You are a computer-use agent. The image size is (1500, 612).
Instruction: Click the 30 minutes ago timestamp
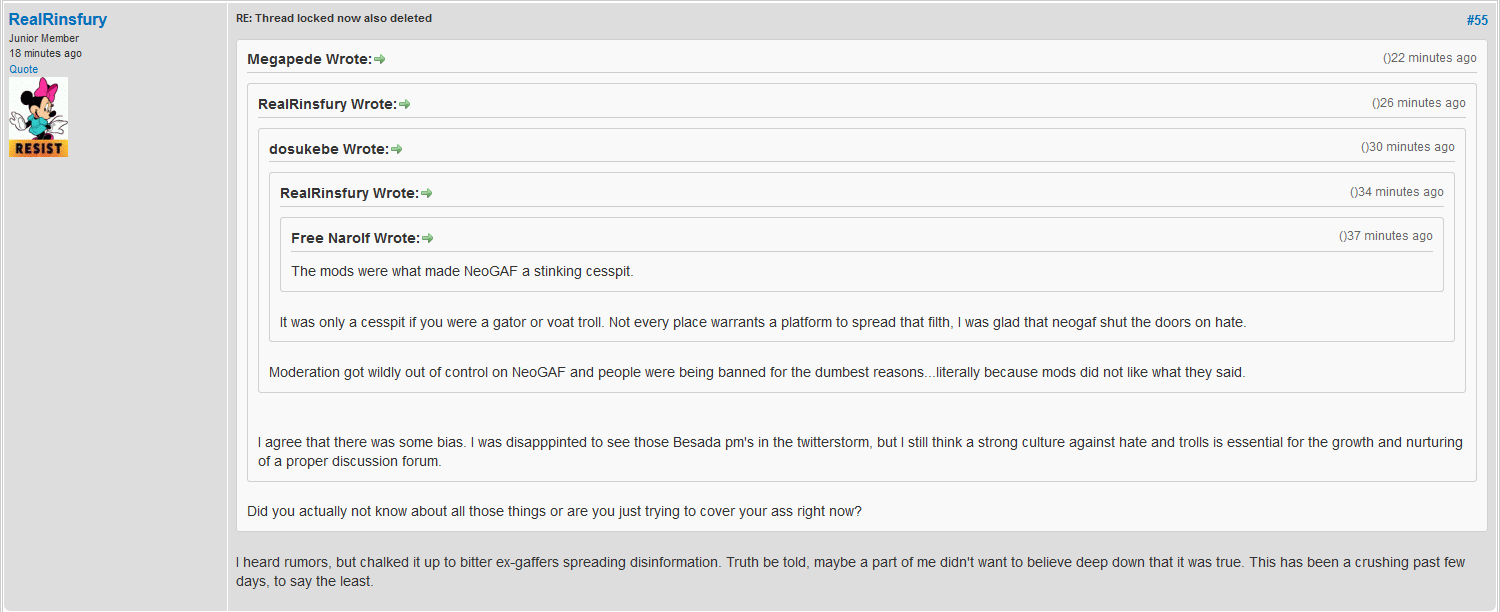(1412, 147)
